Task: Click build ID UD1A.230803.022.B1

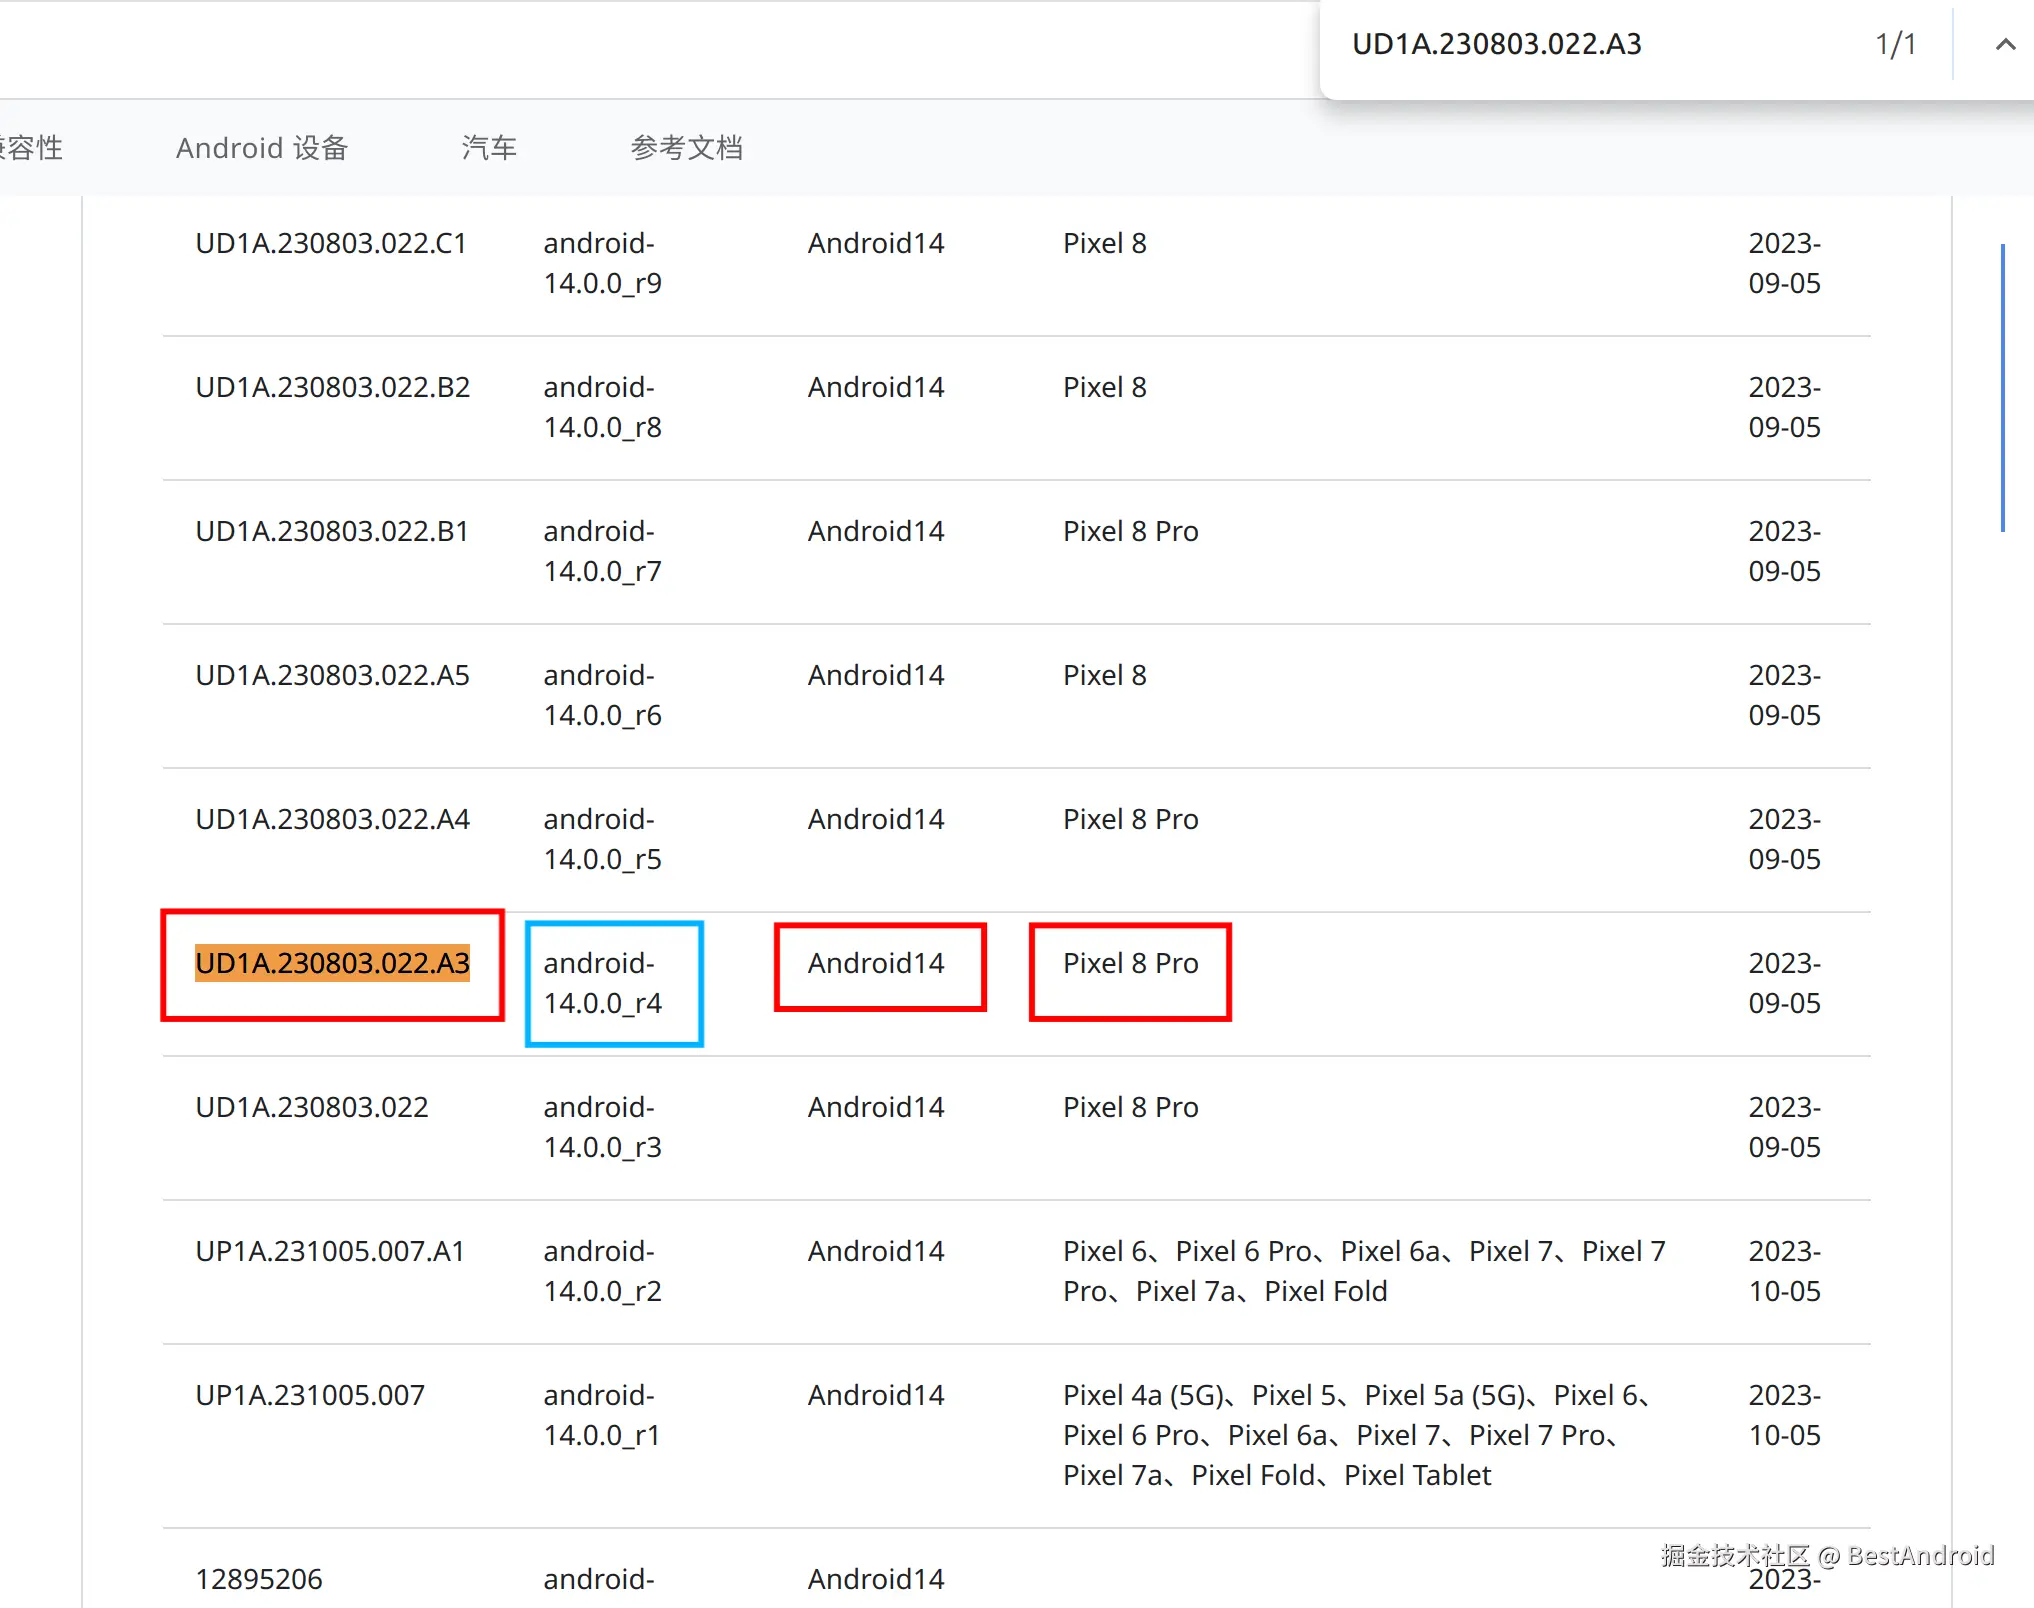Action: (x=332, y=531)
